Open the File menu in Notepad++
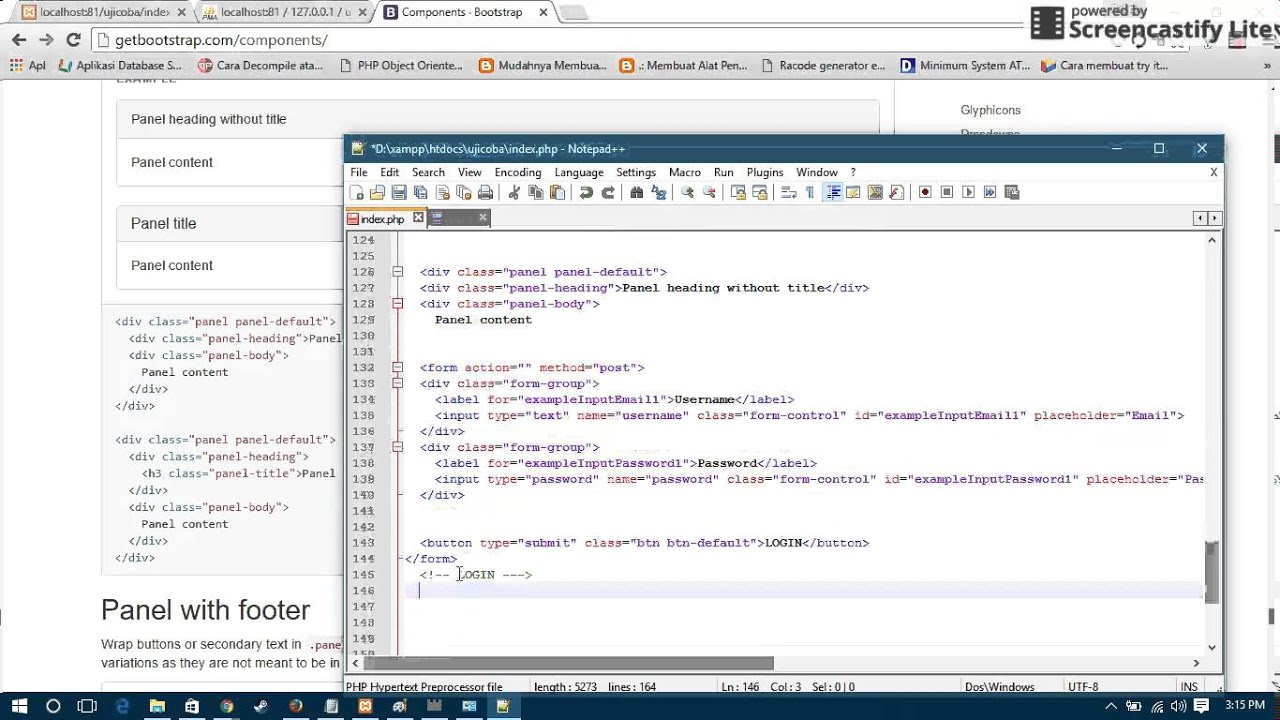This screenshot has height=720, width=1280. coord(358,172)
